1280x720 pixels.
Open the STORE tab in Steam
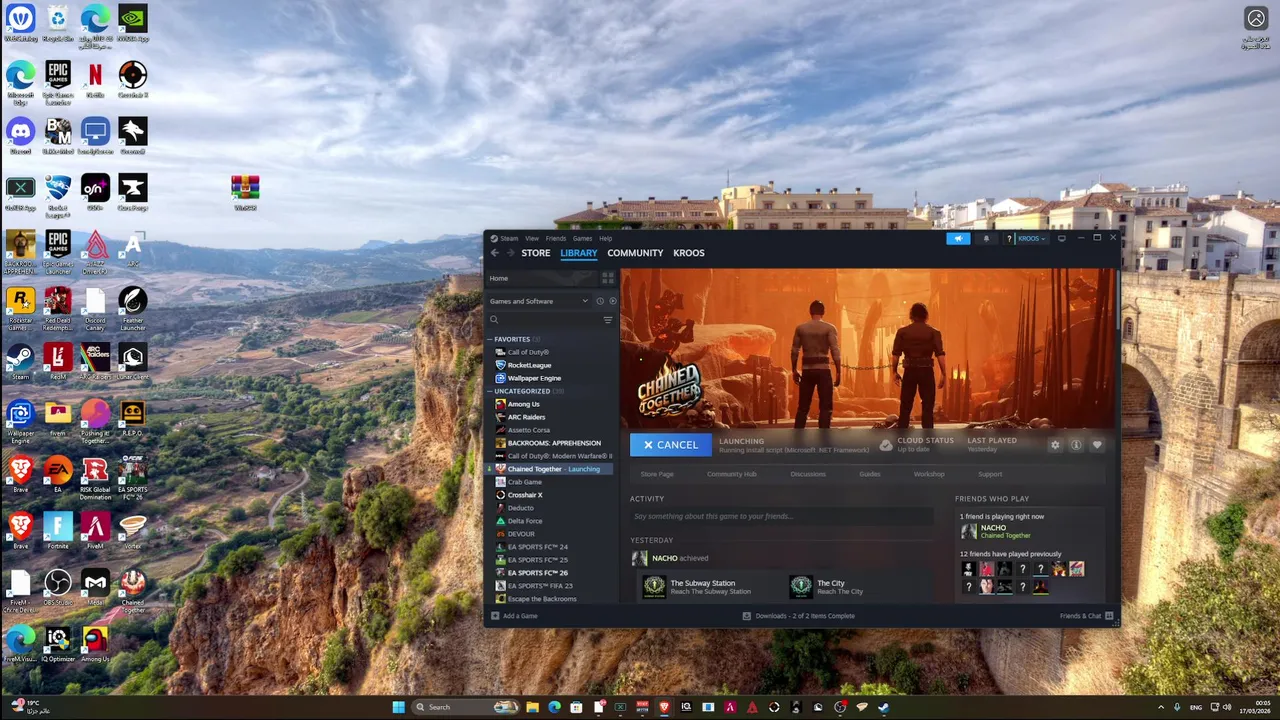[x=536, y=253]
